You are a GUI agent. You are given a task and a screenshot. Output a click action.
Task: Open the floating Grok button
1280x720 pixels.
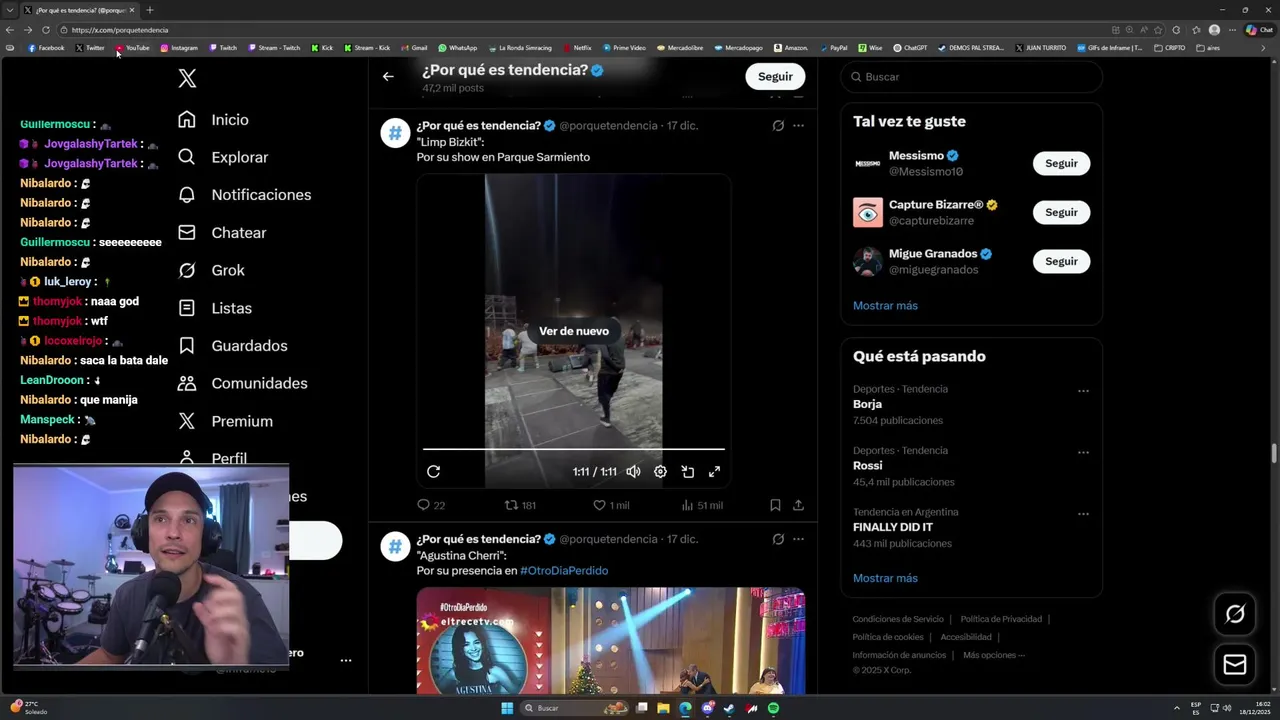1235,614
